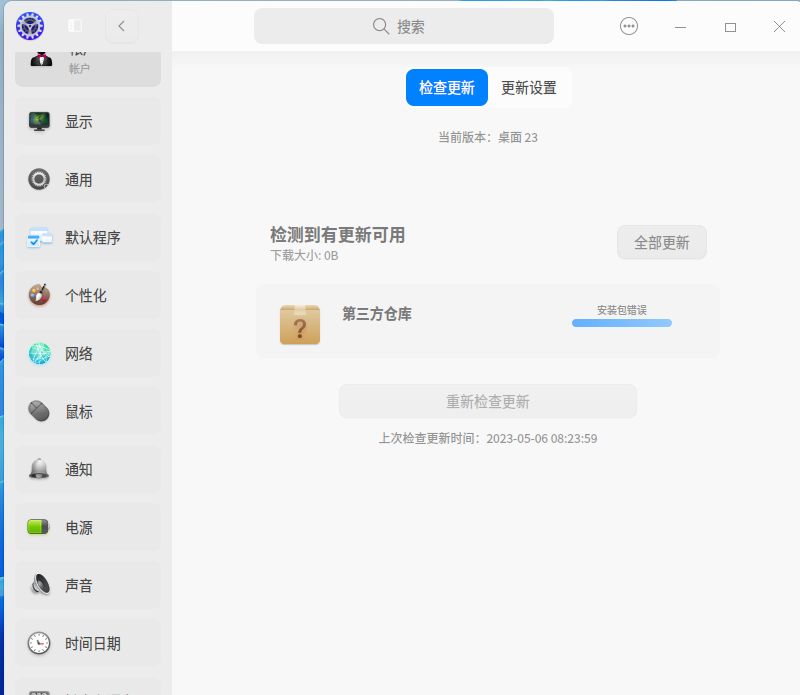
Task: Click the 搜索 search field
Action: (404, 26)
